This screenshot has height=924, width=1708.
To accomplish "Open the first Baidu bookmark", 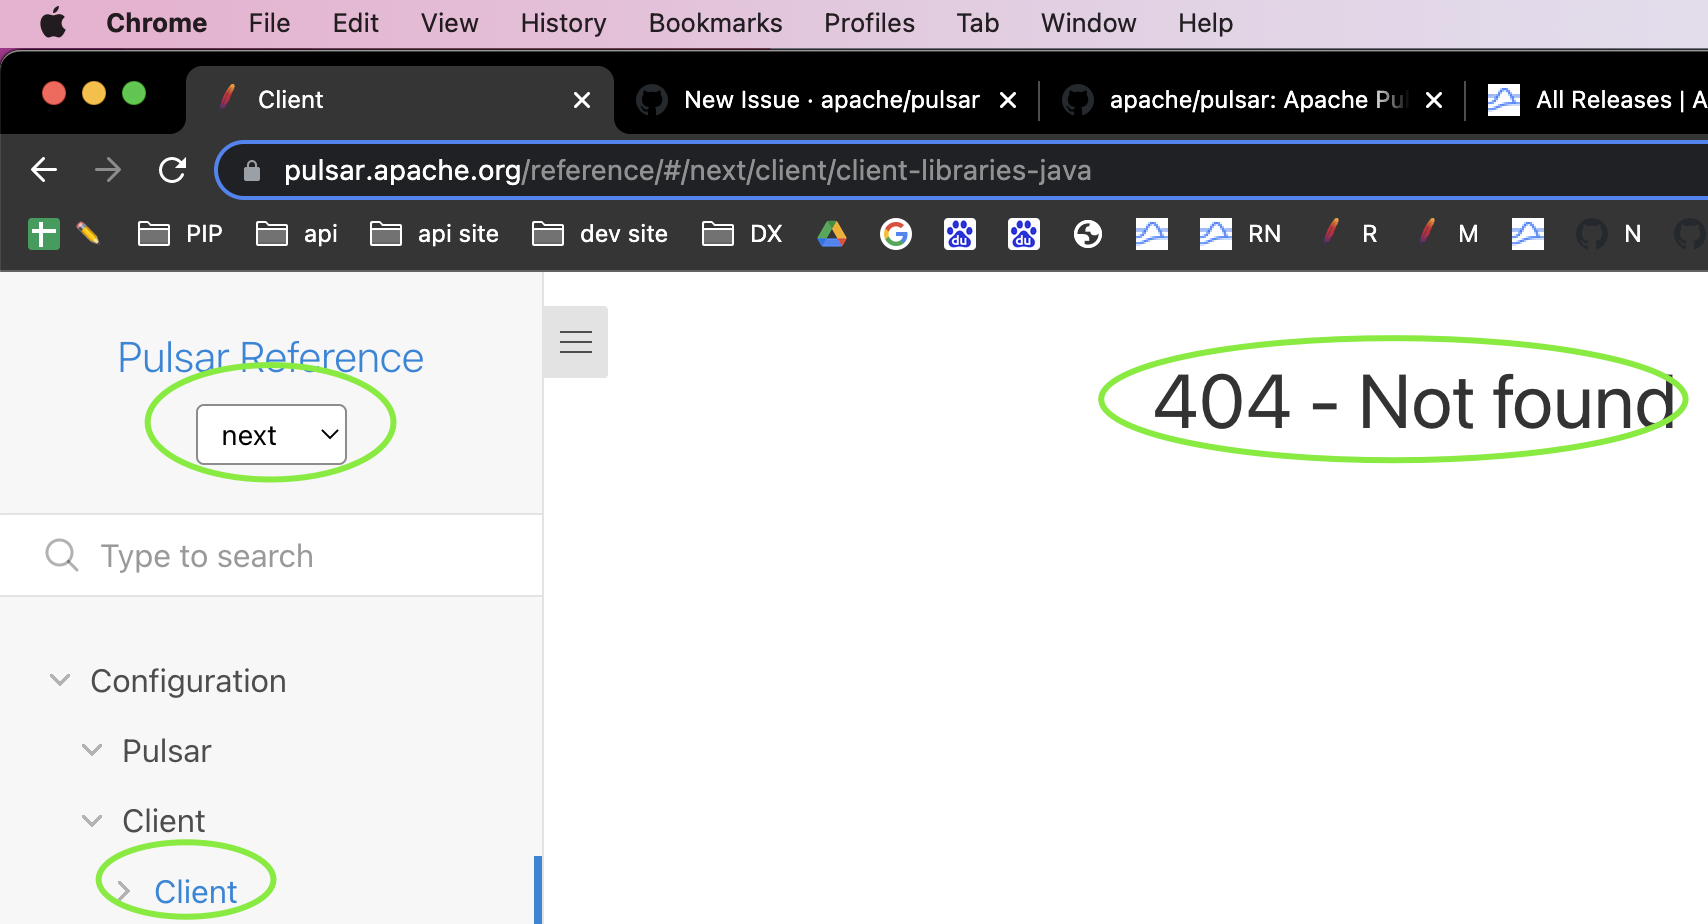I will [x=960, y=234].
